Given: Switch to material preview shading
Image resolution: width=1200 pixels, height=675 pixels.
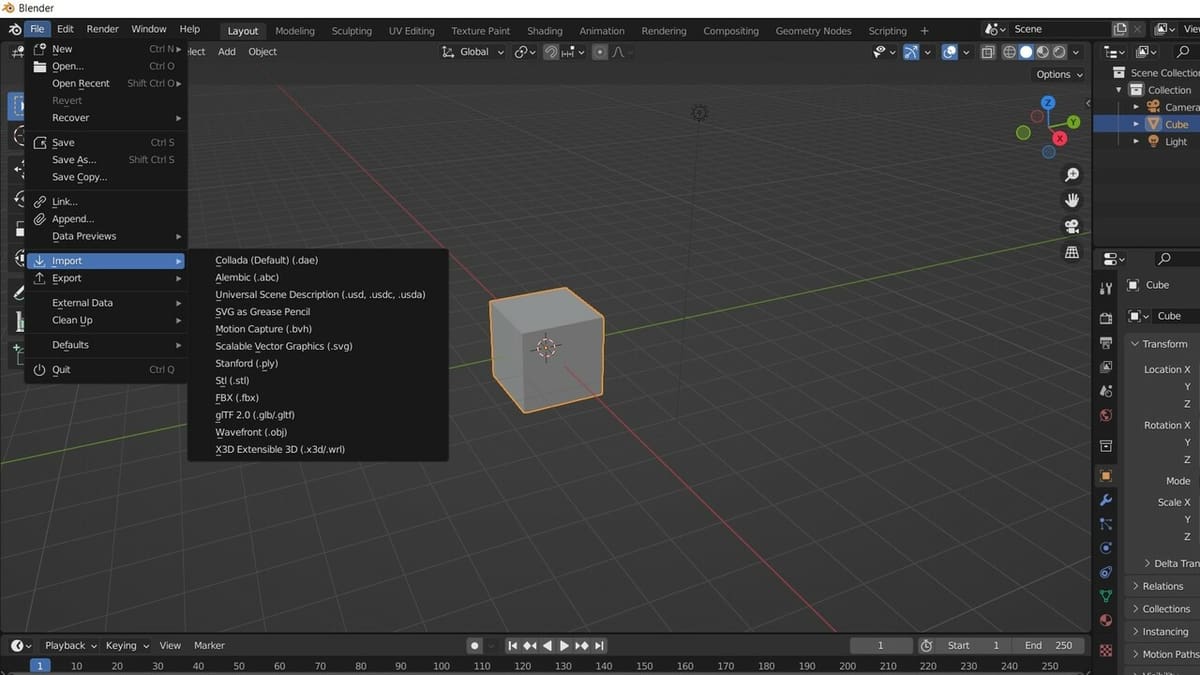Looking at the screenshot, I should tap(1043, 52).
